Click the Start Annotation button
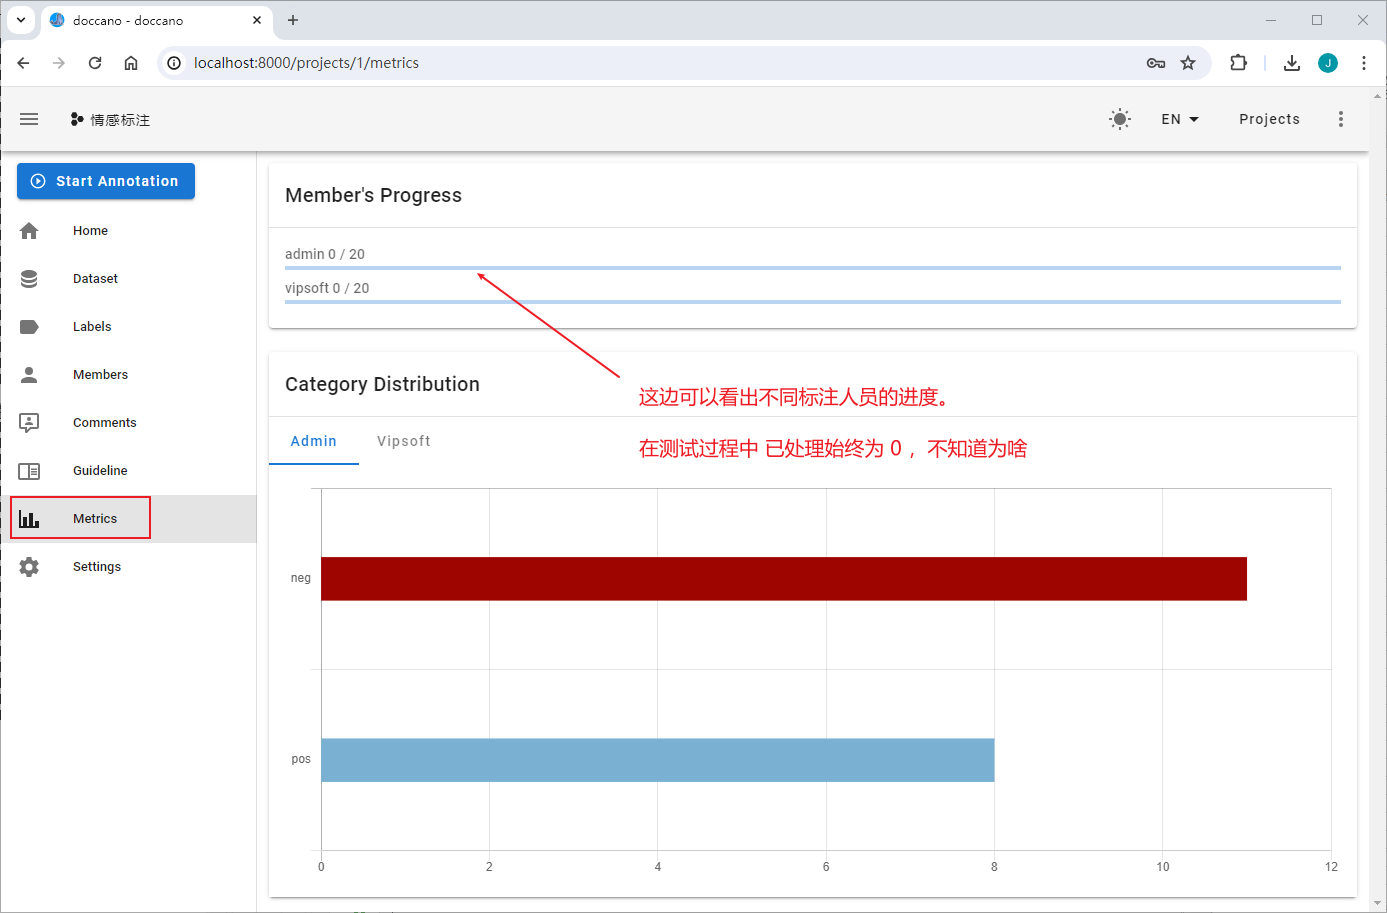 click(106, 181)
